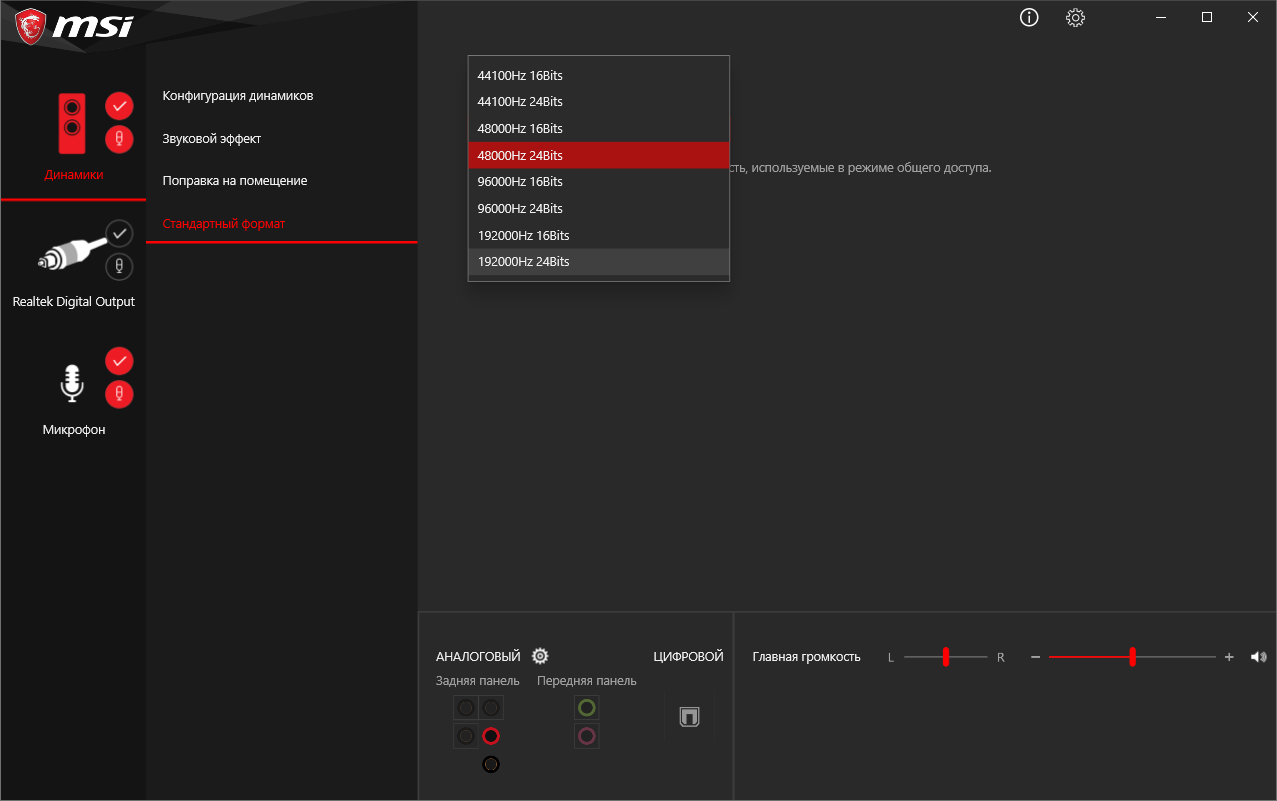This screenshot has height=801, width=1277.
Task: Click the R balance label
Action: 1000,657
